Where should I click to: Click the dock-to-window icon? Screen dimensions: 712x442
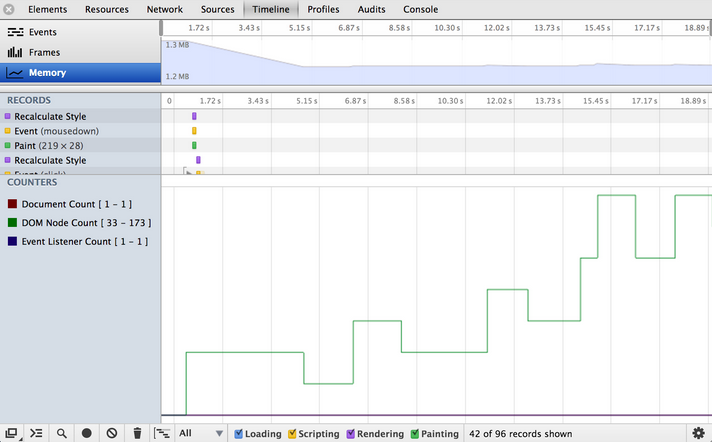pyautogui.click(x=11, y=433)
